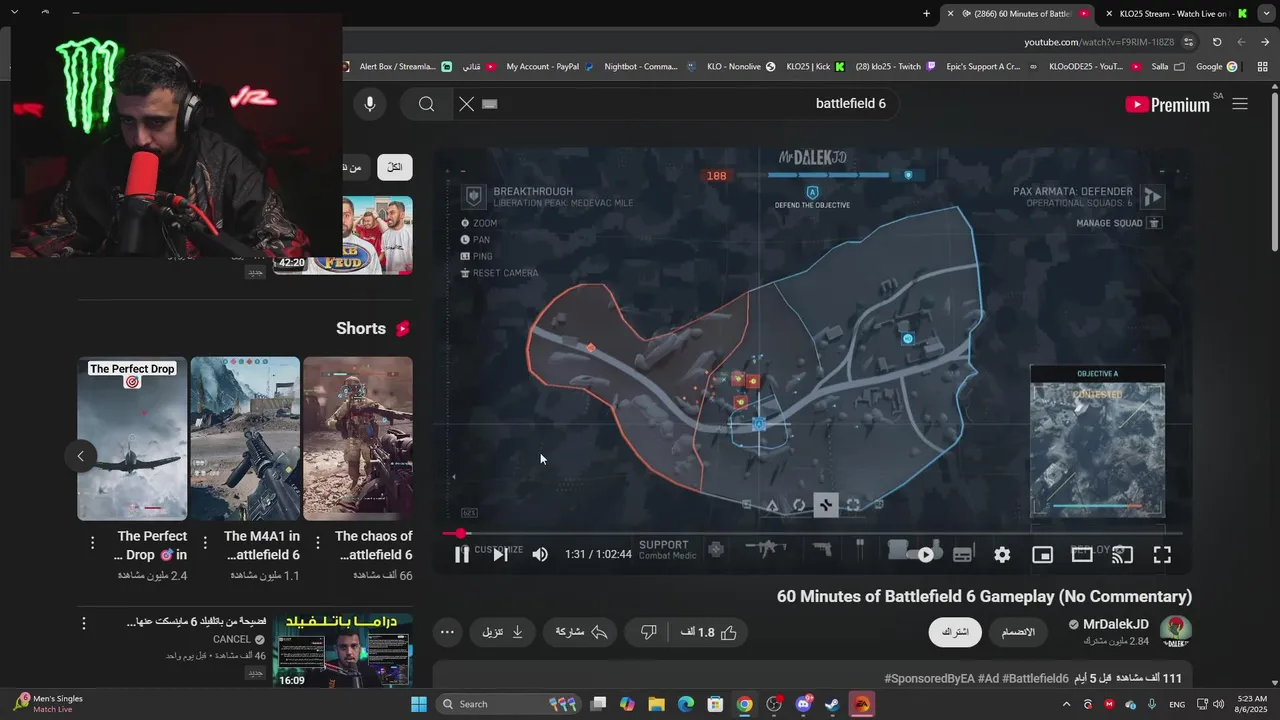
Task: Dislike the video with thumbs down
Action: (648, 632)
